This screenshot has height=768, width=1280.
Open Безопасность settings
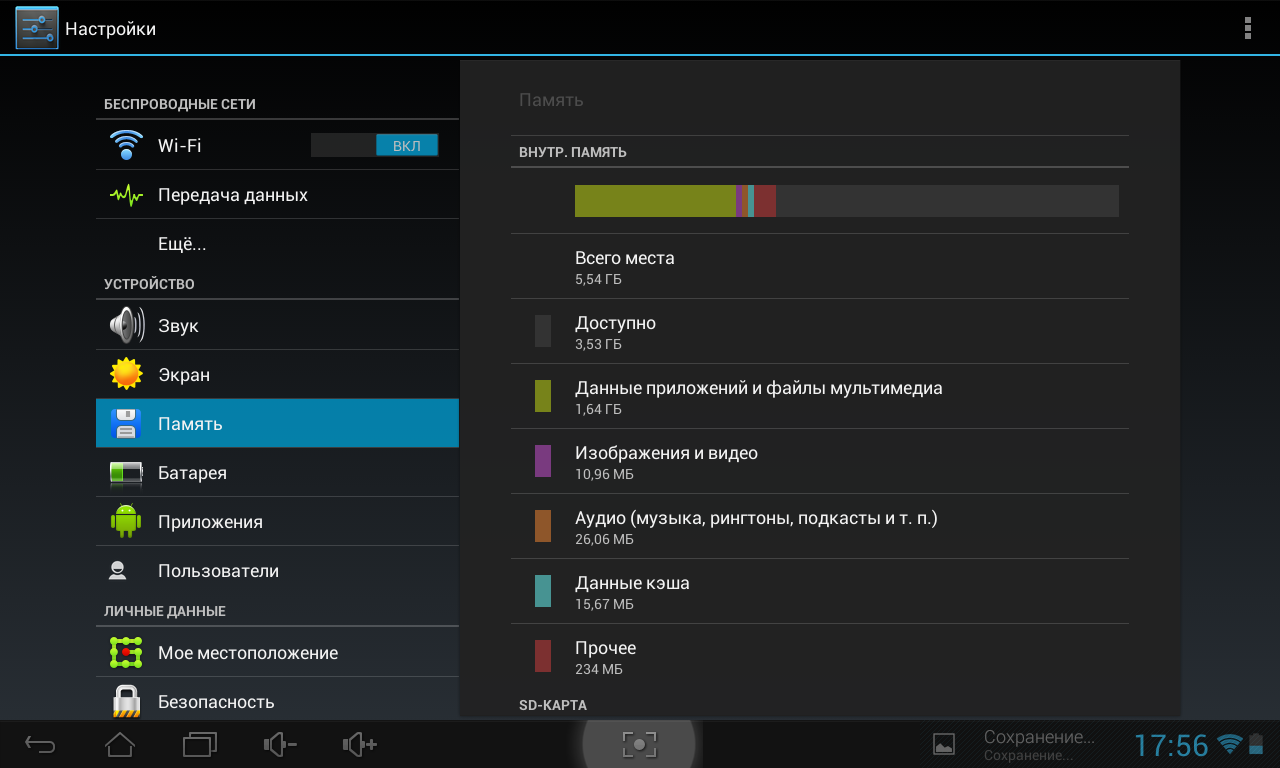pyautogui.click(x=277, y=699)
